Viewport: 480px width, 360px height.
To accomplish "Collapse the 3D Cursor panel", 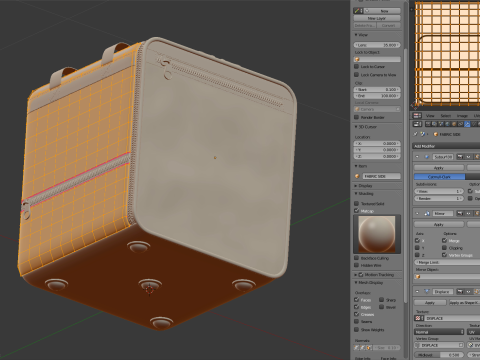I will coord(356,127).
